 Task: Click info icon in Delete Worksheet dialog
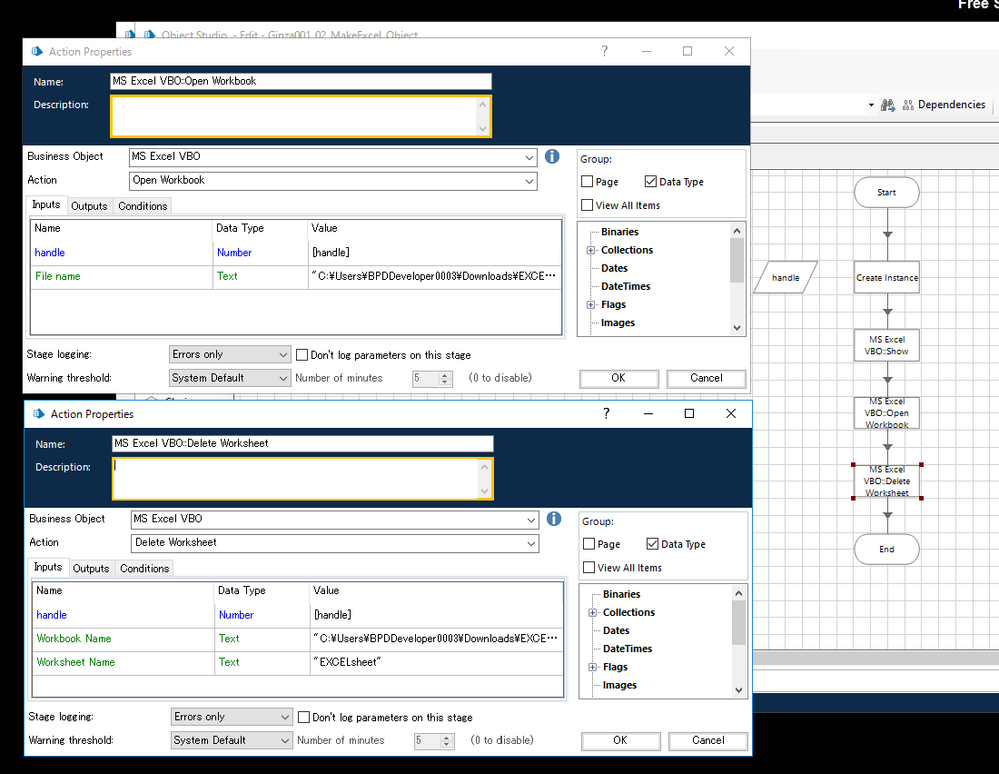[554, 519]
